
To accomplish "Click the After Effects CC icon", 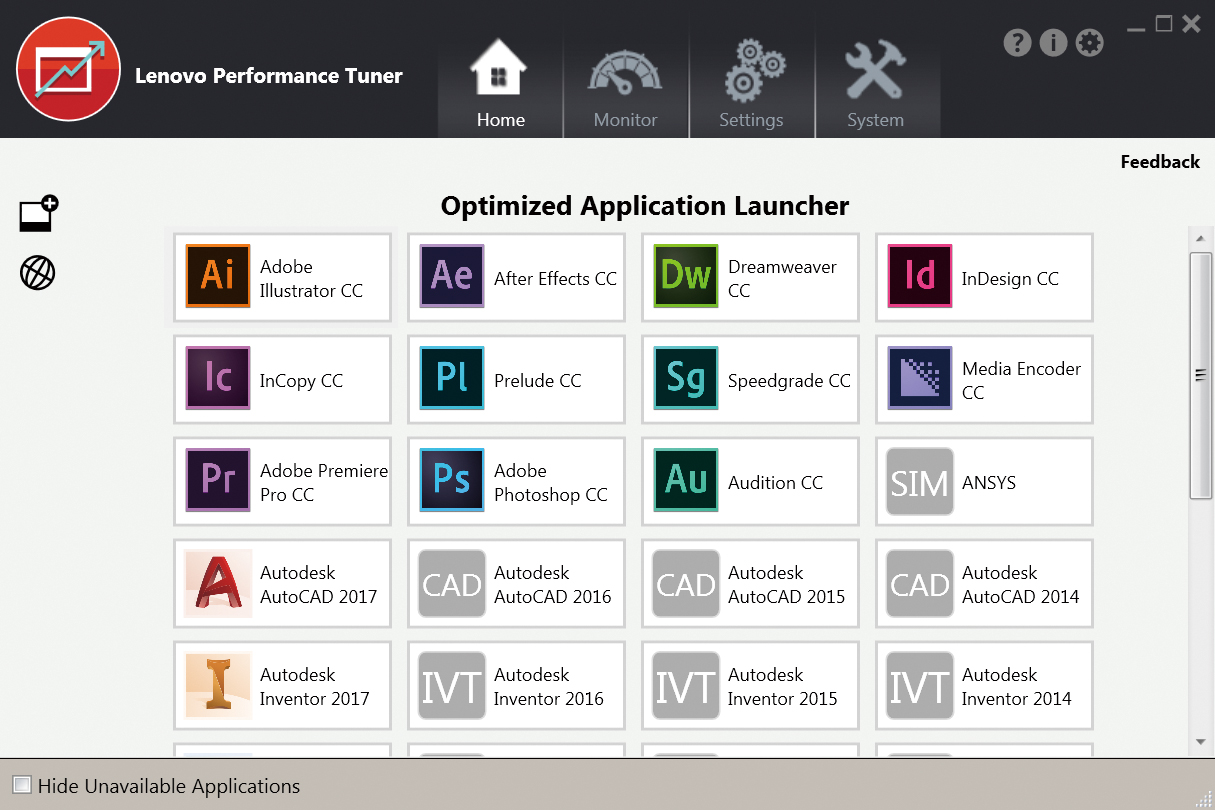I will [x=452, y=276].
